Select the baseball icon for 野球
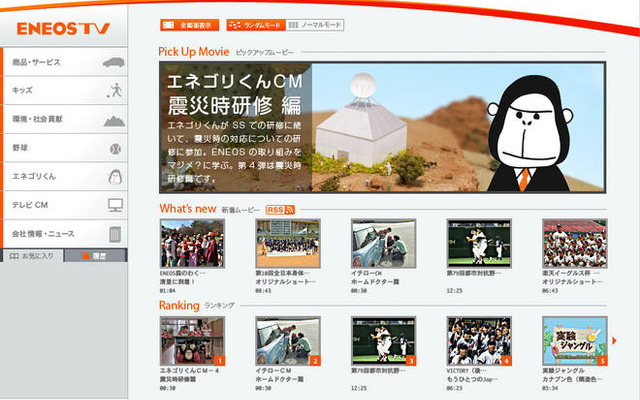Screen dimensions: 640x400 coord(116,149)
